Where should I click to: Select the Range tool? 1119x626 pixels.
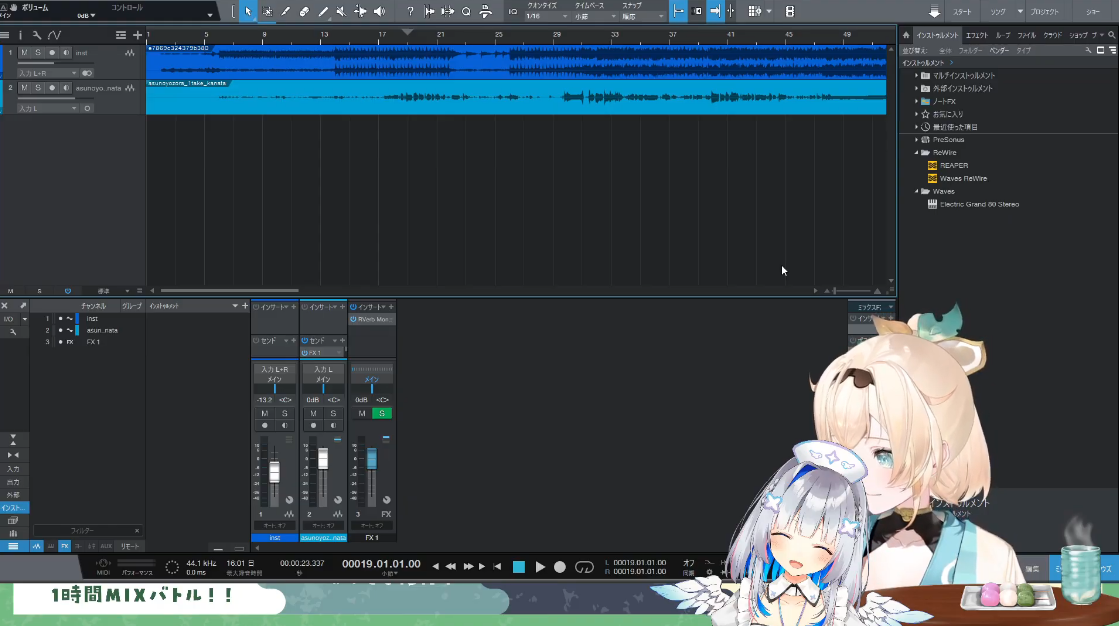(x=267, y=11)
